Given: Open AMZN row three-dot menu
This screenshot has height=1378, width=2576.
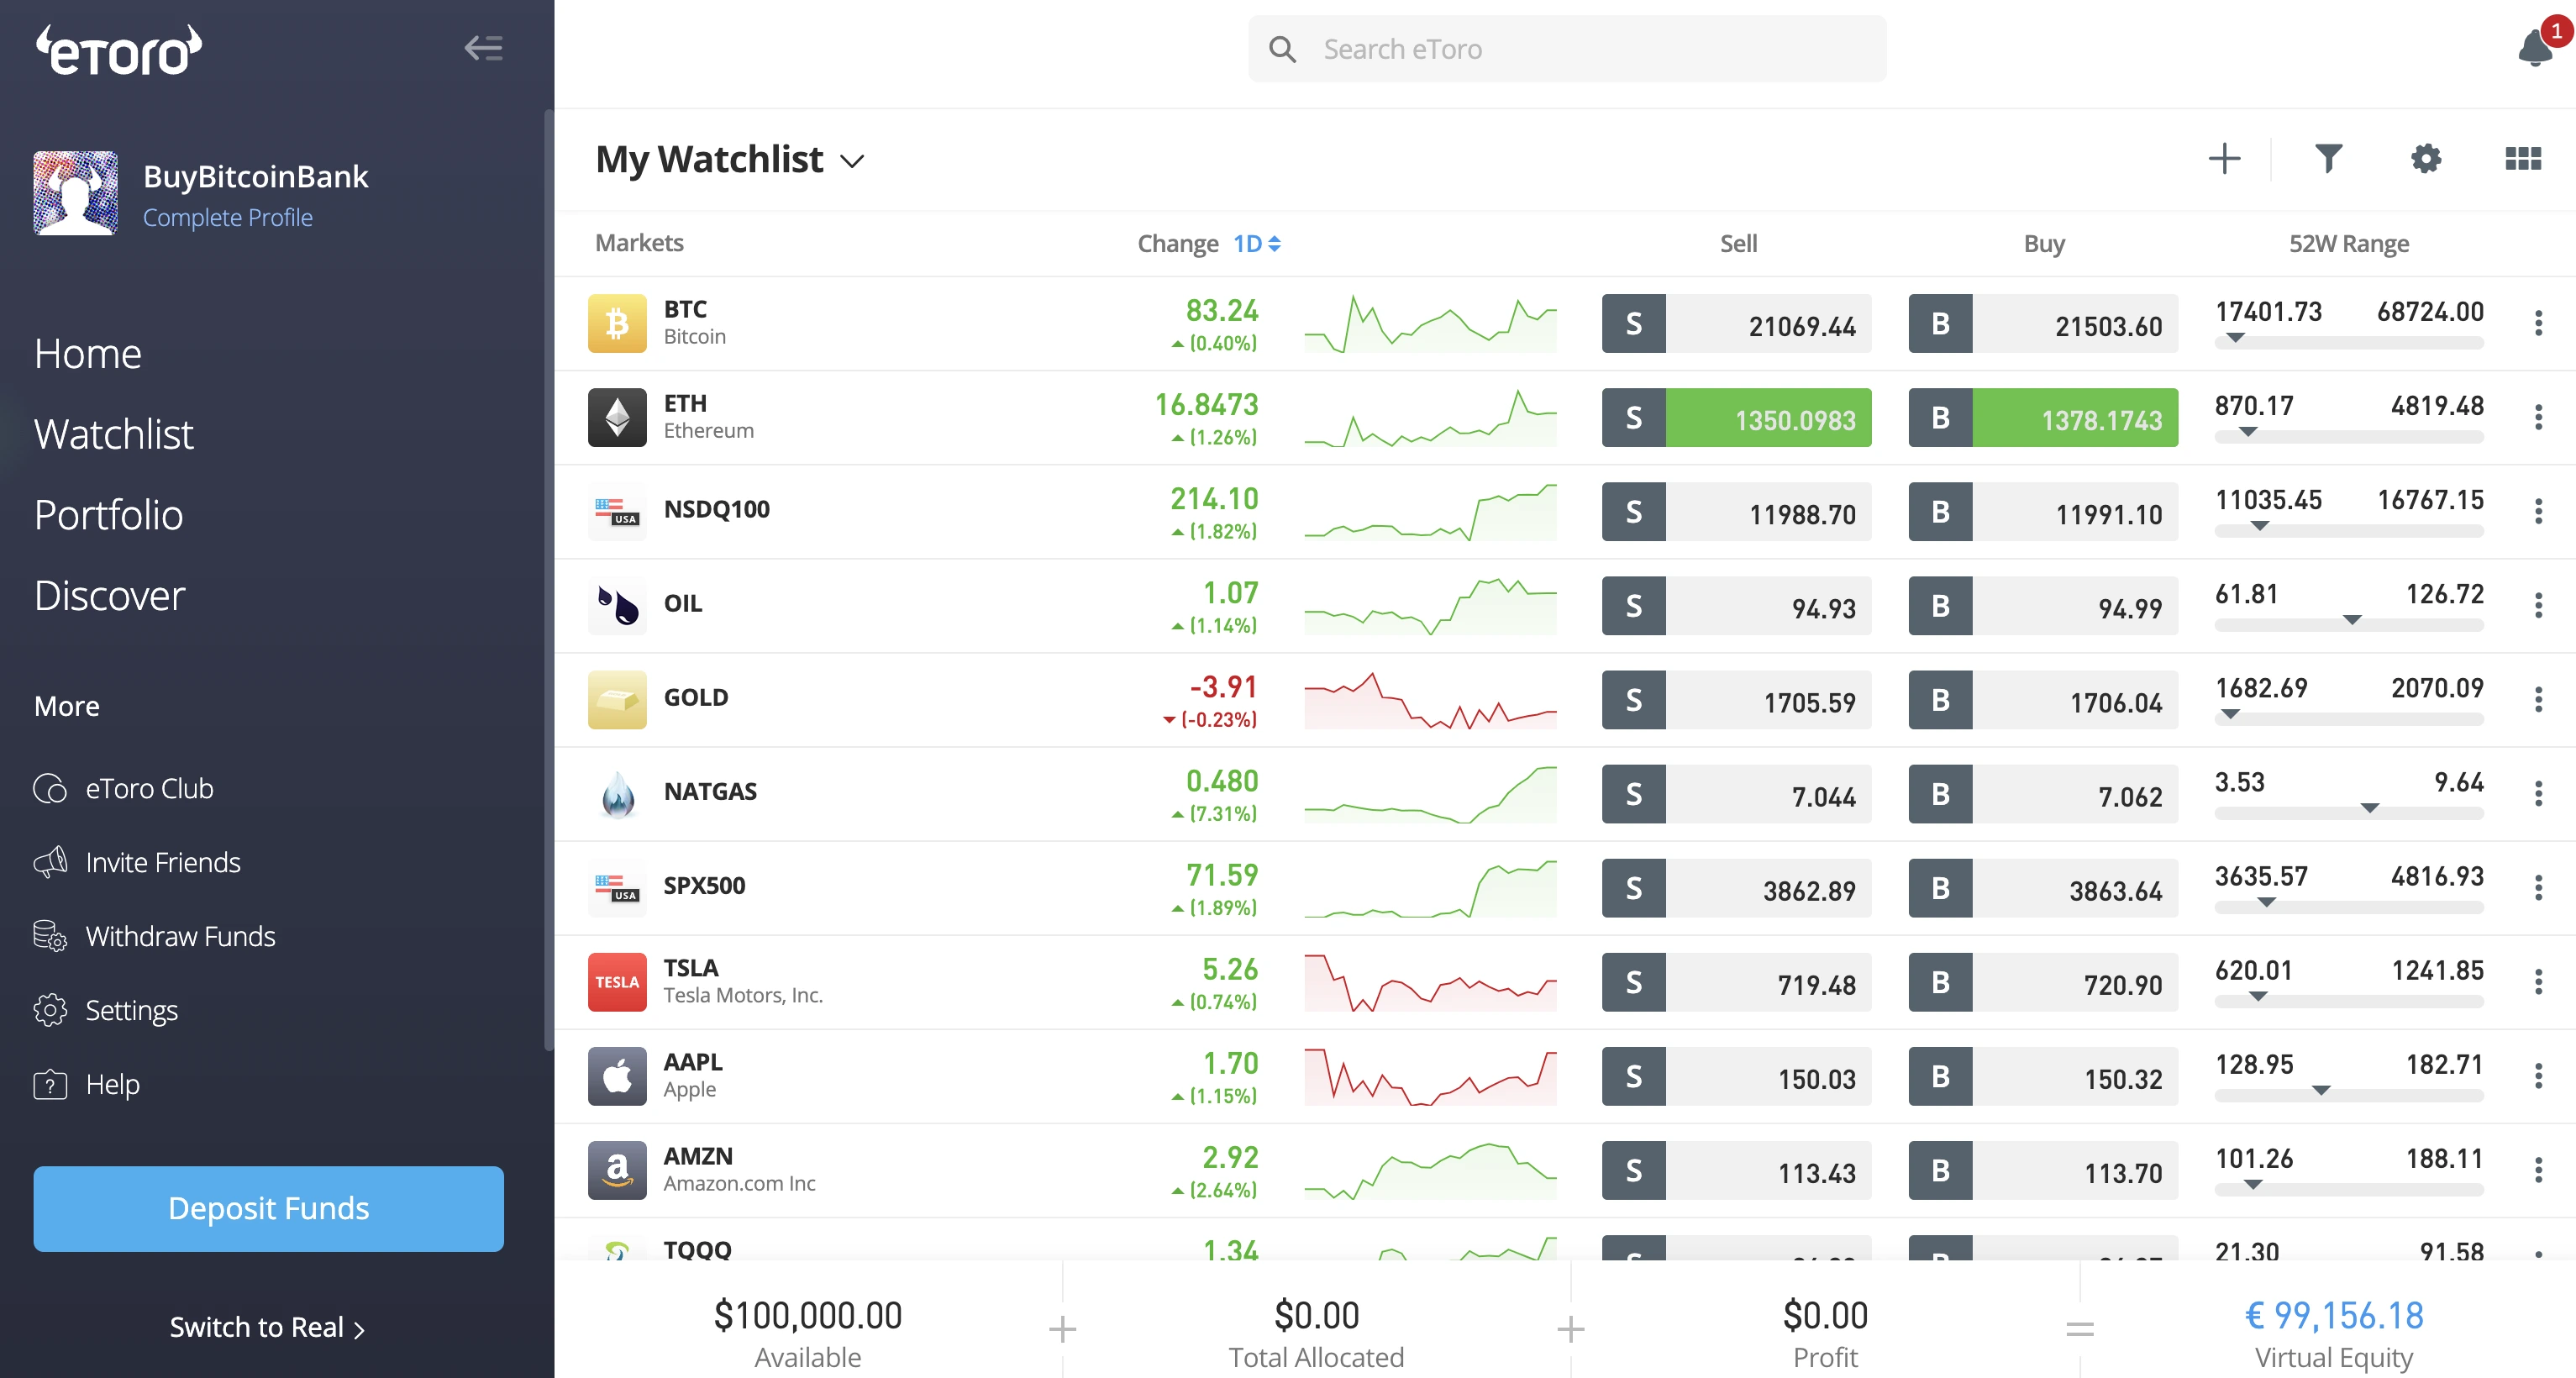Looking at the screenshot, I should (2538, 1170).
